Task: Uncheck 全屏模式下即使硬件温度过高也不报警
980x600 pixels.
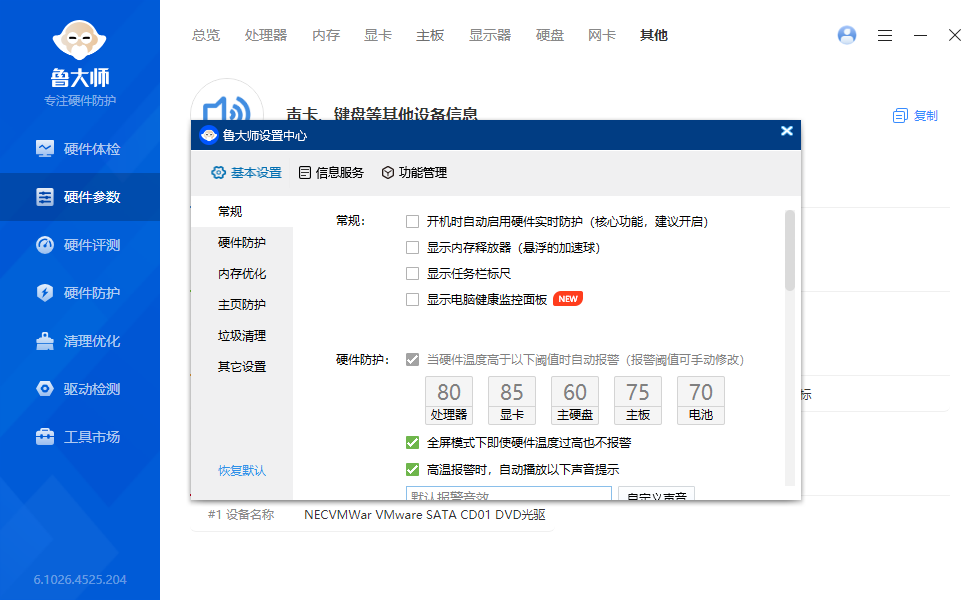Action: point(413,445)
